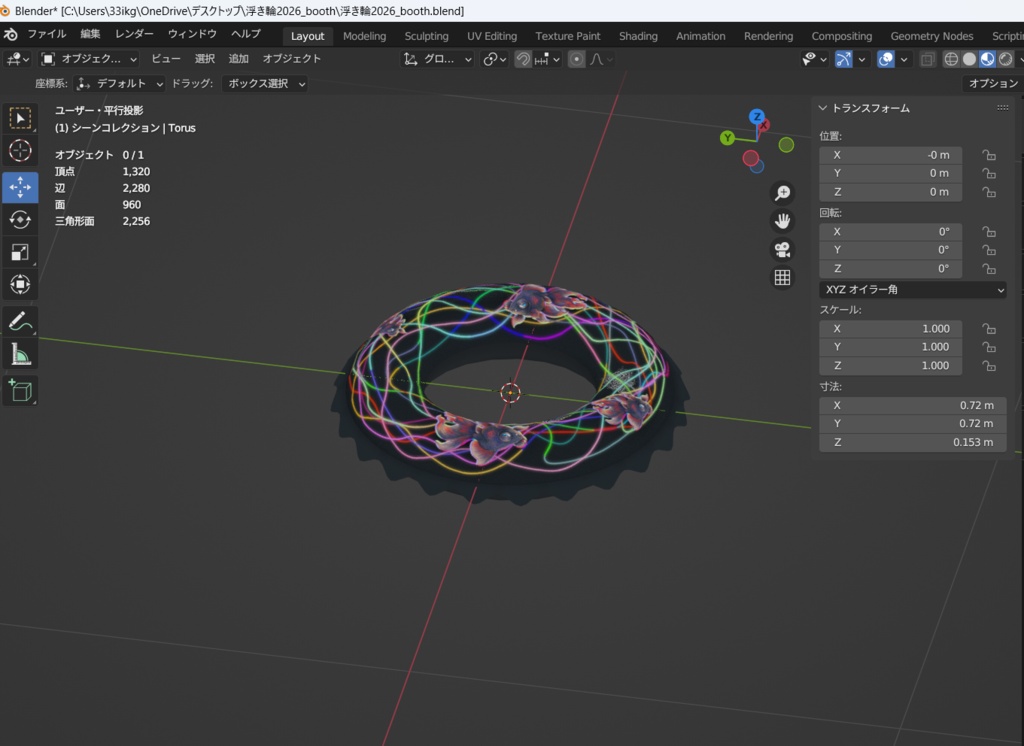The width and height of the screenshot is (1024, 746).
Task: Click the hand pan view icon
Action: pyautogui.click(x=782, y=221)
